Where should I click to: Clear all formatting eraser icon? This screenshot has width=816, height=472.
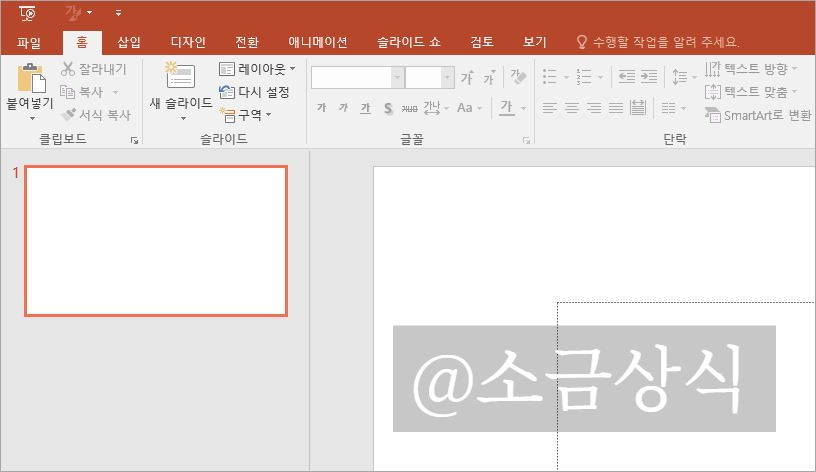tap(518, 77)
